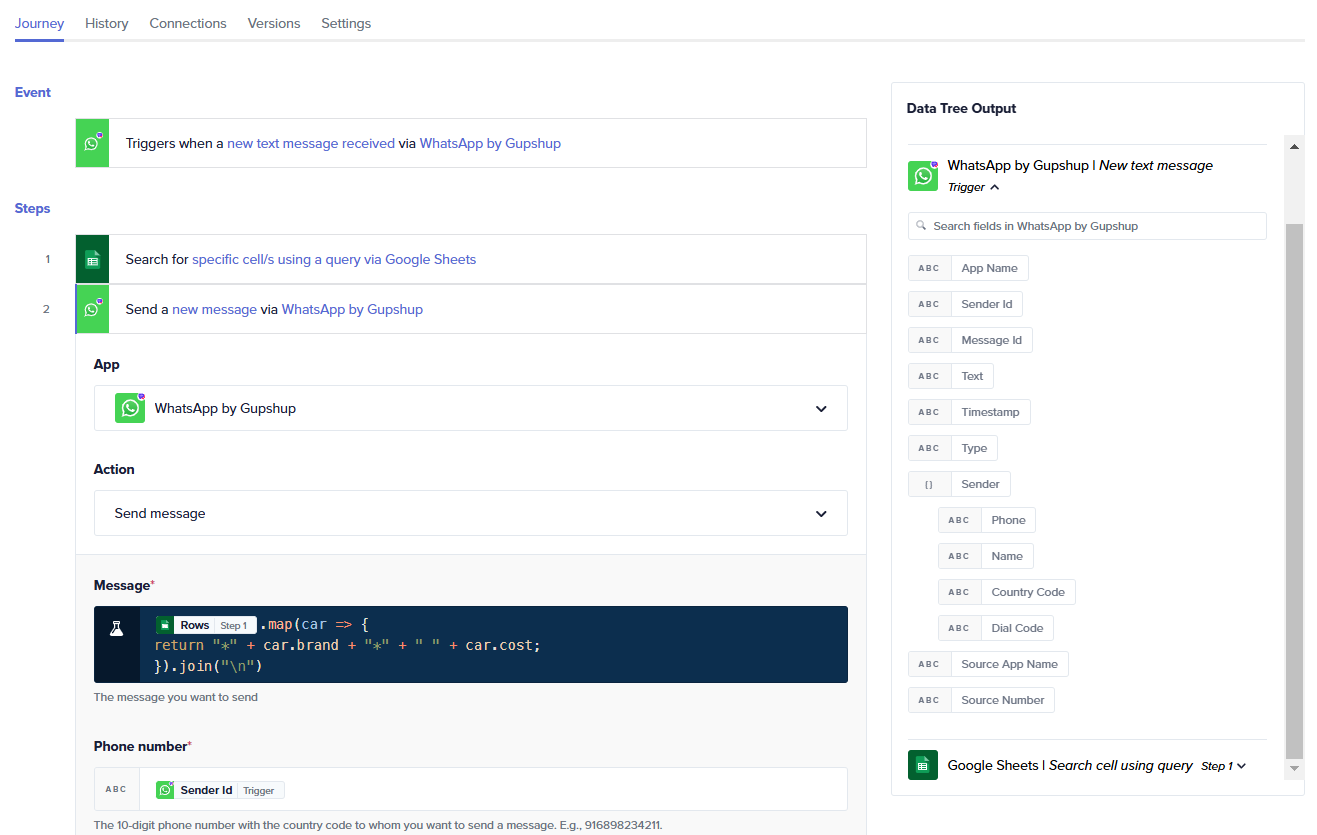Select the Name field under Sender
The height and width of the screenshot is (835, 1317).
[985, 556]
